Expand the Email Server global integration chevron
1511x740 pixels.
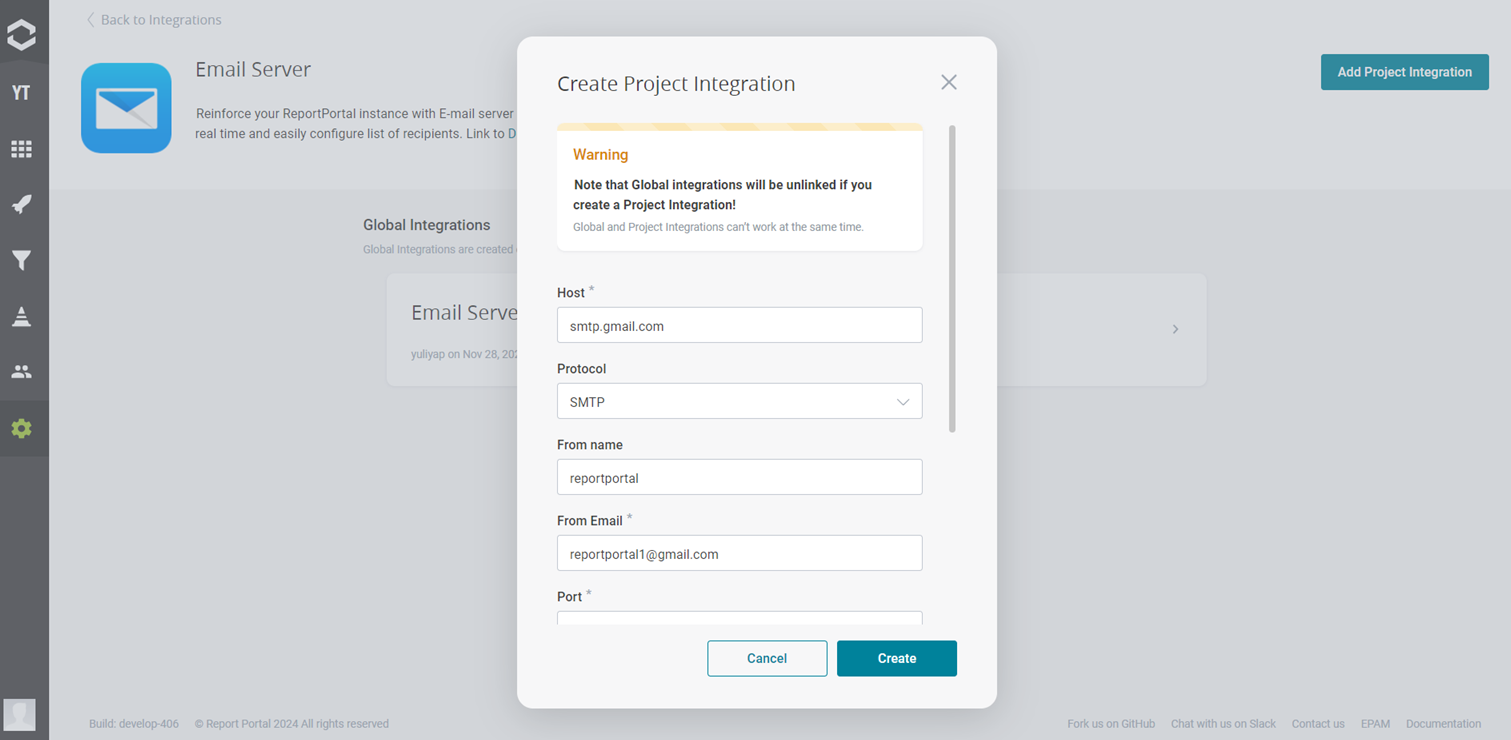click(x=1175, y=328)
